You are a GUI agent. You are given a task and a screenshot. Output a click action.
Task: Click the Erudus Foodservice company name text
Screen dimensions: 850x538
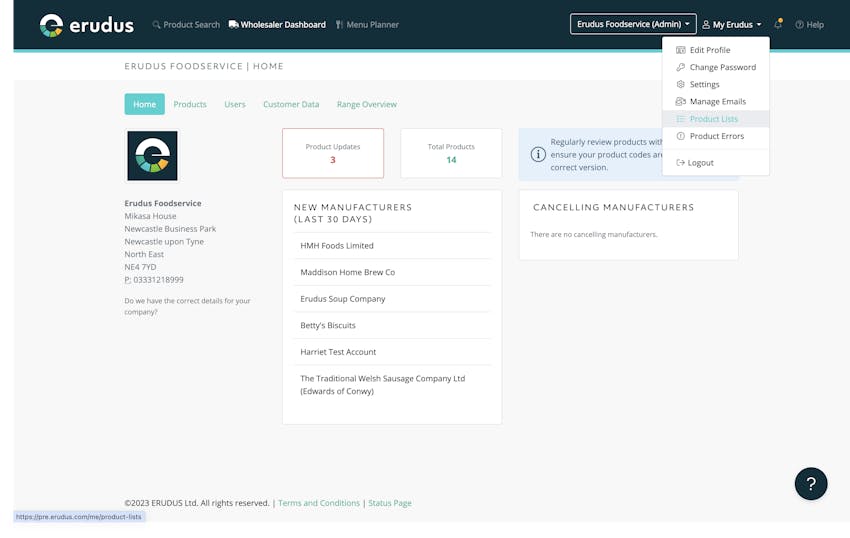[x=163, y=203]
